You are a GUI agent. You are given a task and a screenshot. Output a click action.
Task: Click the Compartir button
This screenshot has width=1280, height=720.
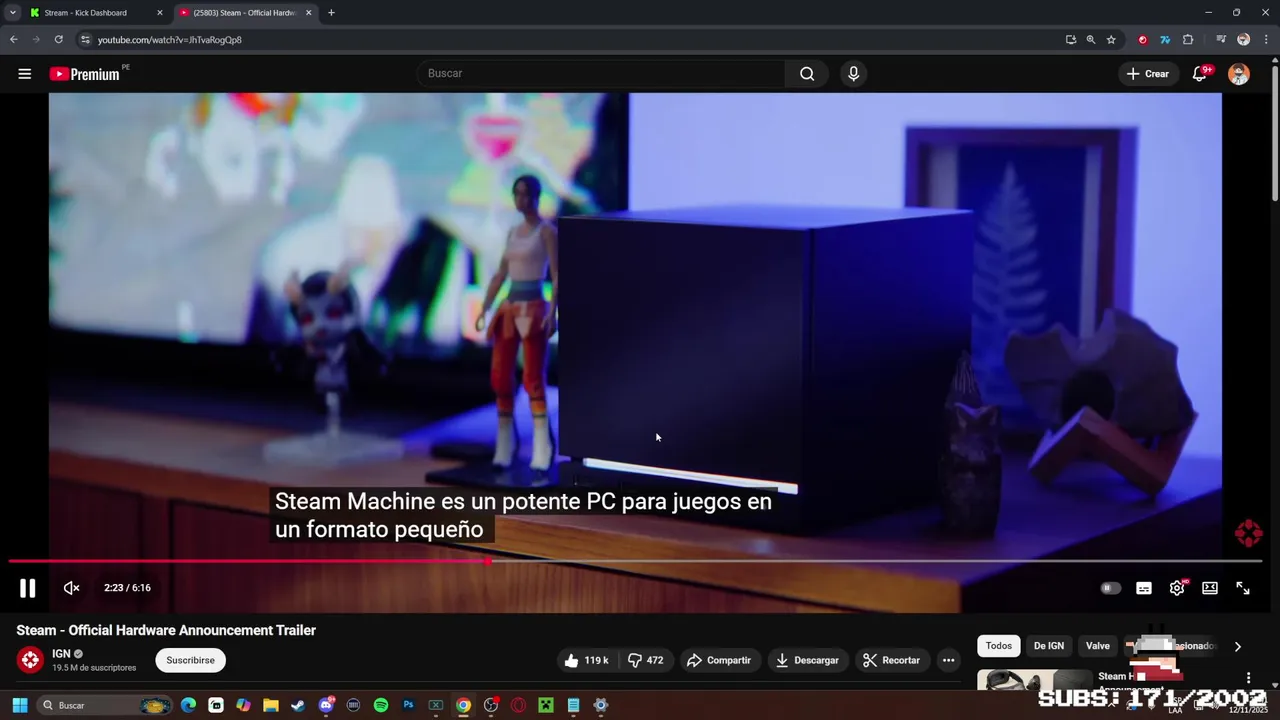click(719, 660)
